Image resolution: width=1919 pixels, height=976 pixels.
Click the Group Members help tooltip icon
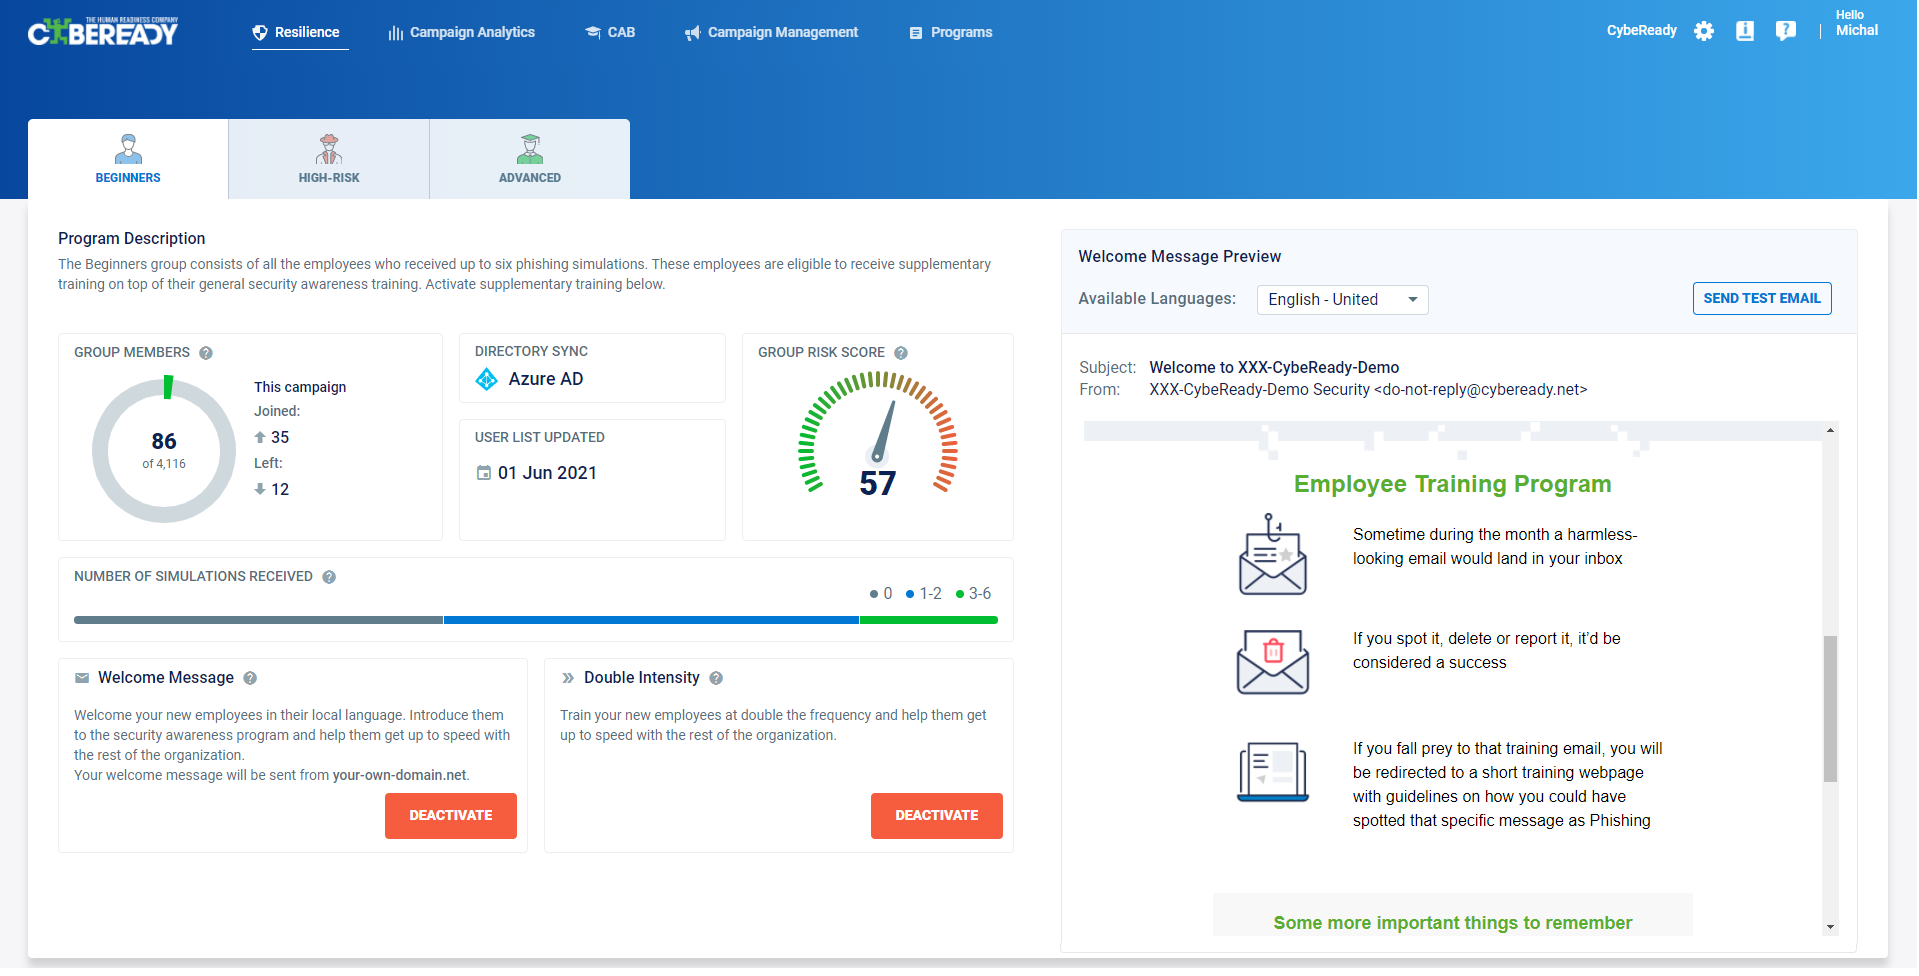[x=206, y=352]
